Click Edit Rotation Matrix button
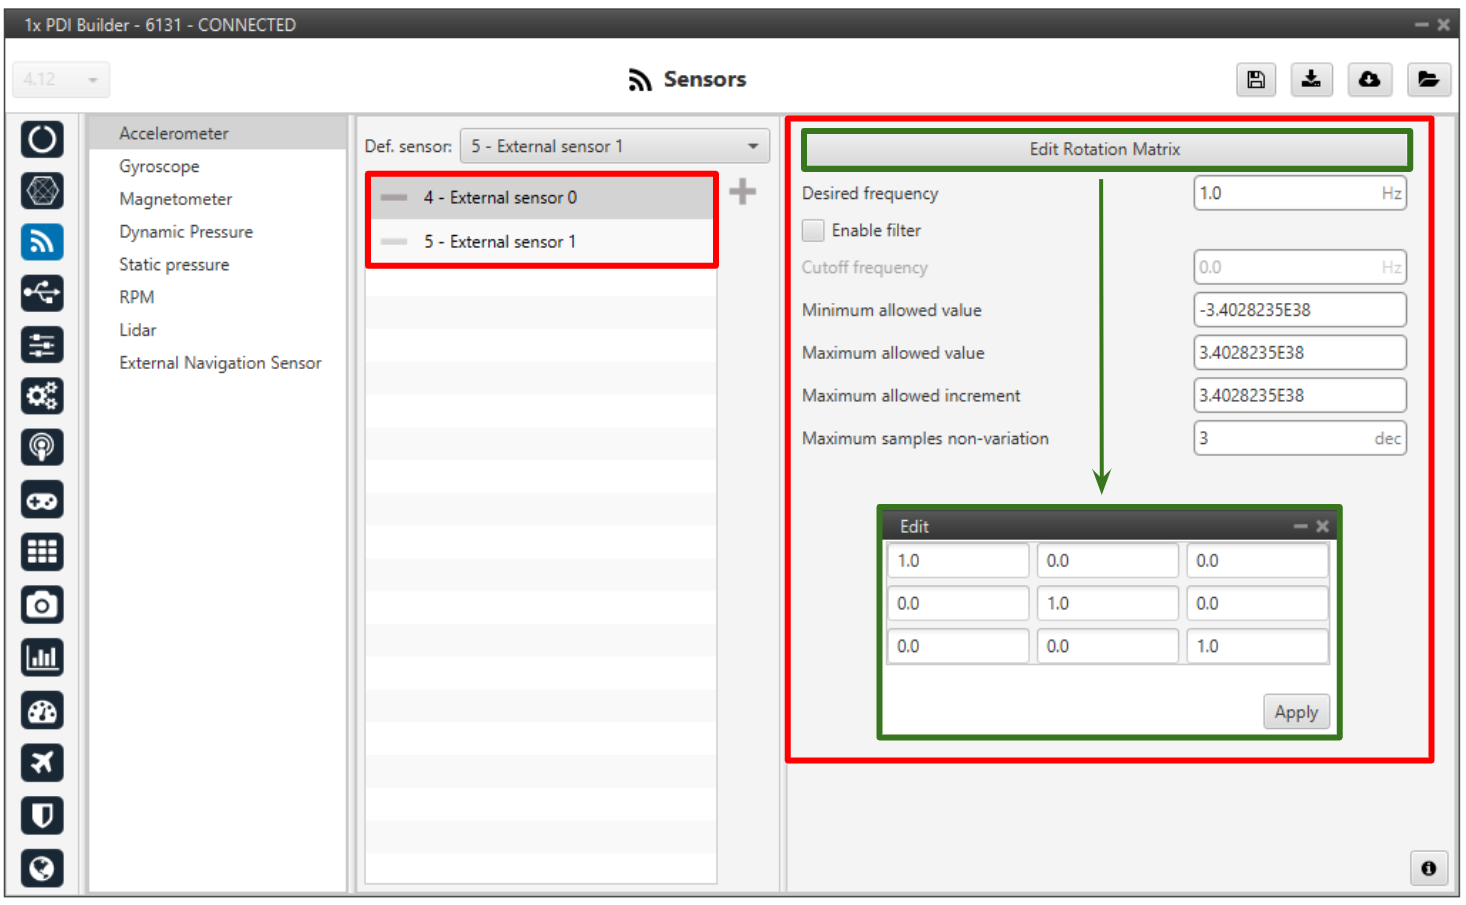1466x905 pixels. pos(1105,150)
